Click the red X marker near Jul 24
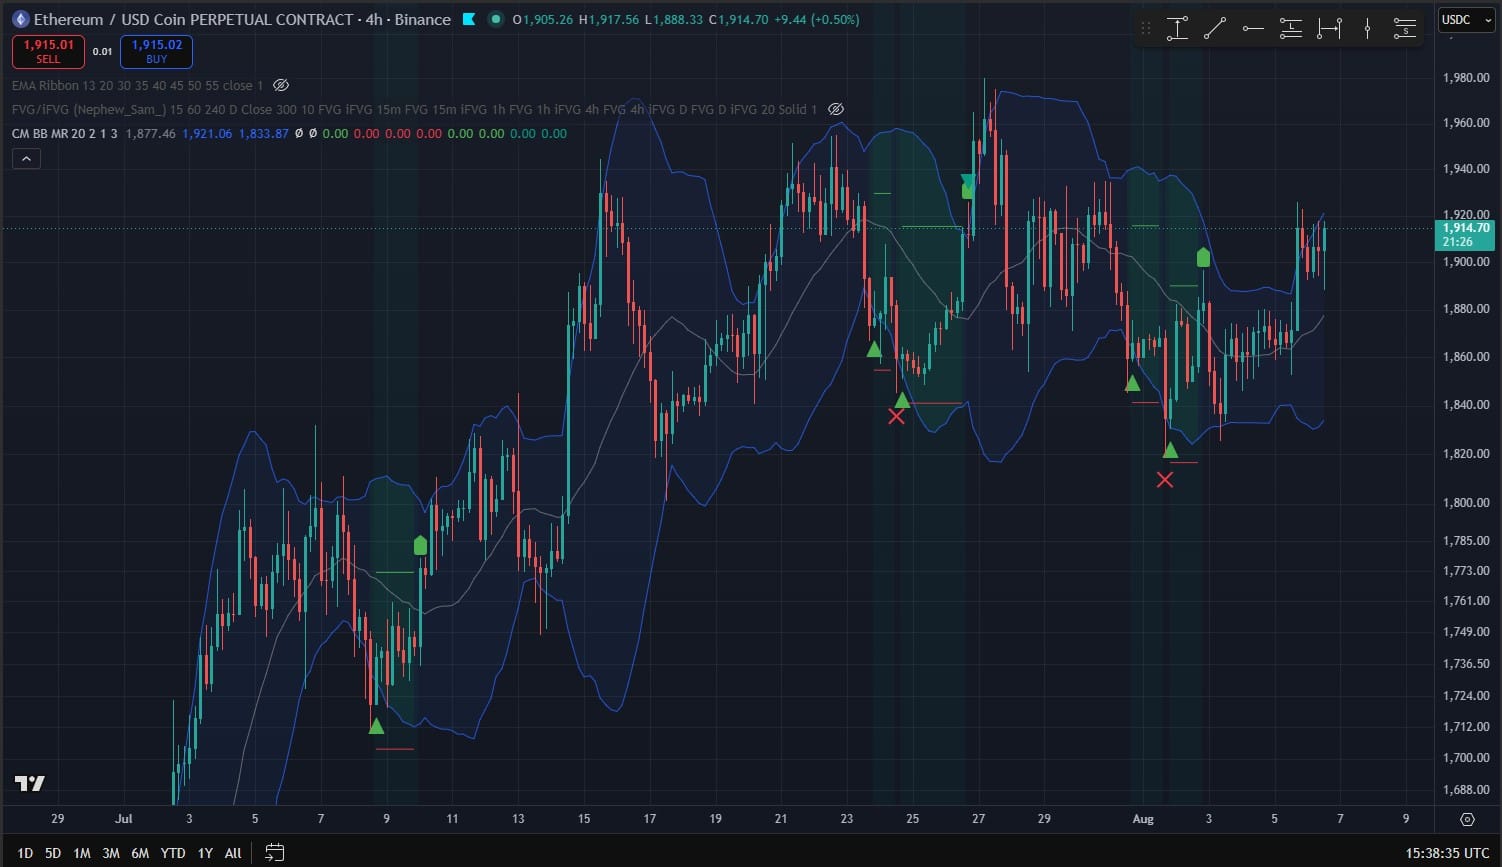The width and height of the screenshot is (1502, 867). [x=896, y=416]
